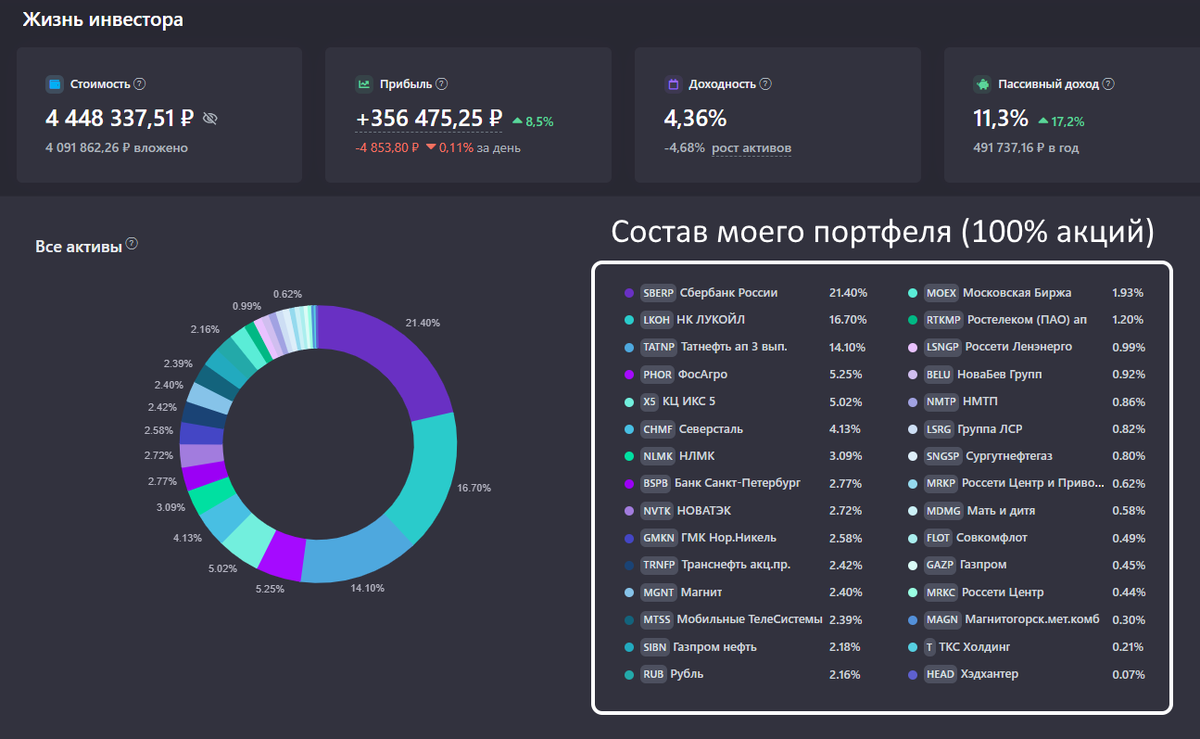Click the +356 475,25 ₽ profit value

coord(428,118)
